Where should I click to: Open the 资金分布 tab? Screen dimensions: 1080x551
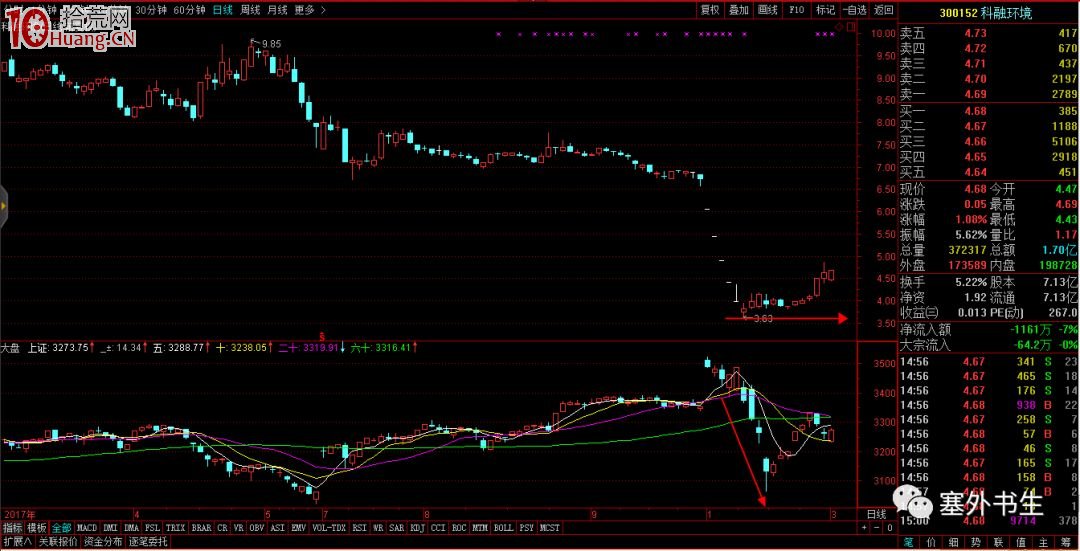(104, 541)
